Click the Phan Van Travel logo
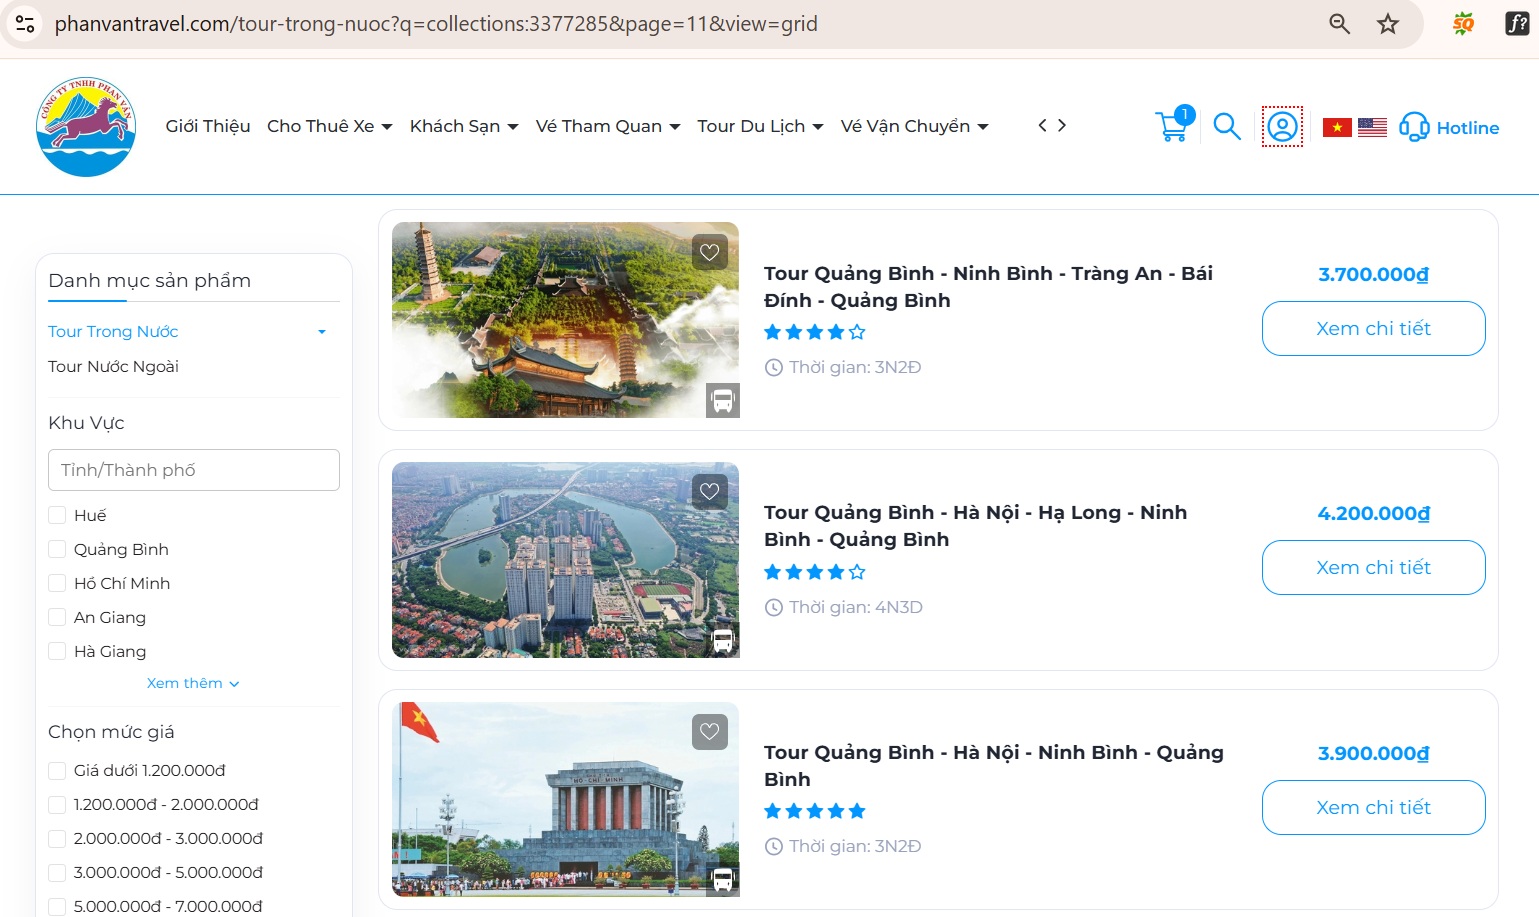 [86, 127]
